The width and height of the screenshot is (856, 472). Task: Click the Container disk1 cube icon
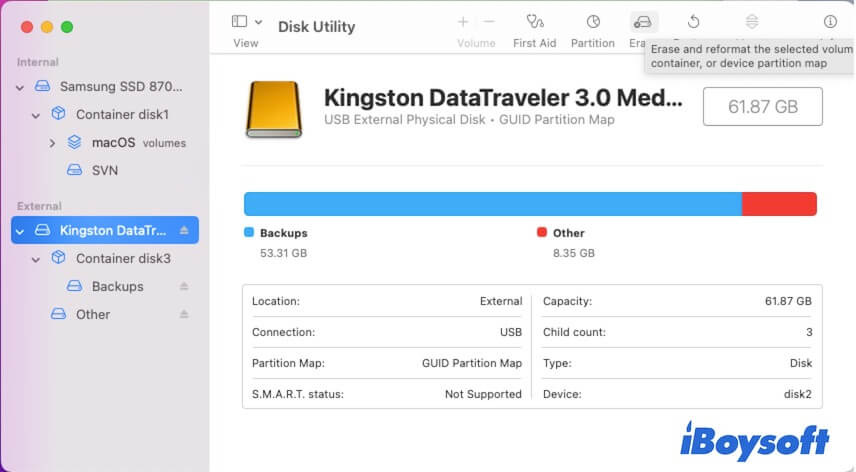(x=58, y=113)
